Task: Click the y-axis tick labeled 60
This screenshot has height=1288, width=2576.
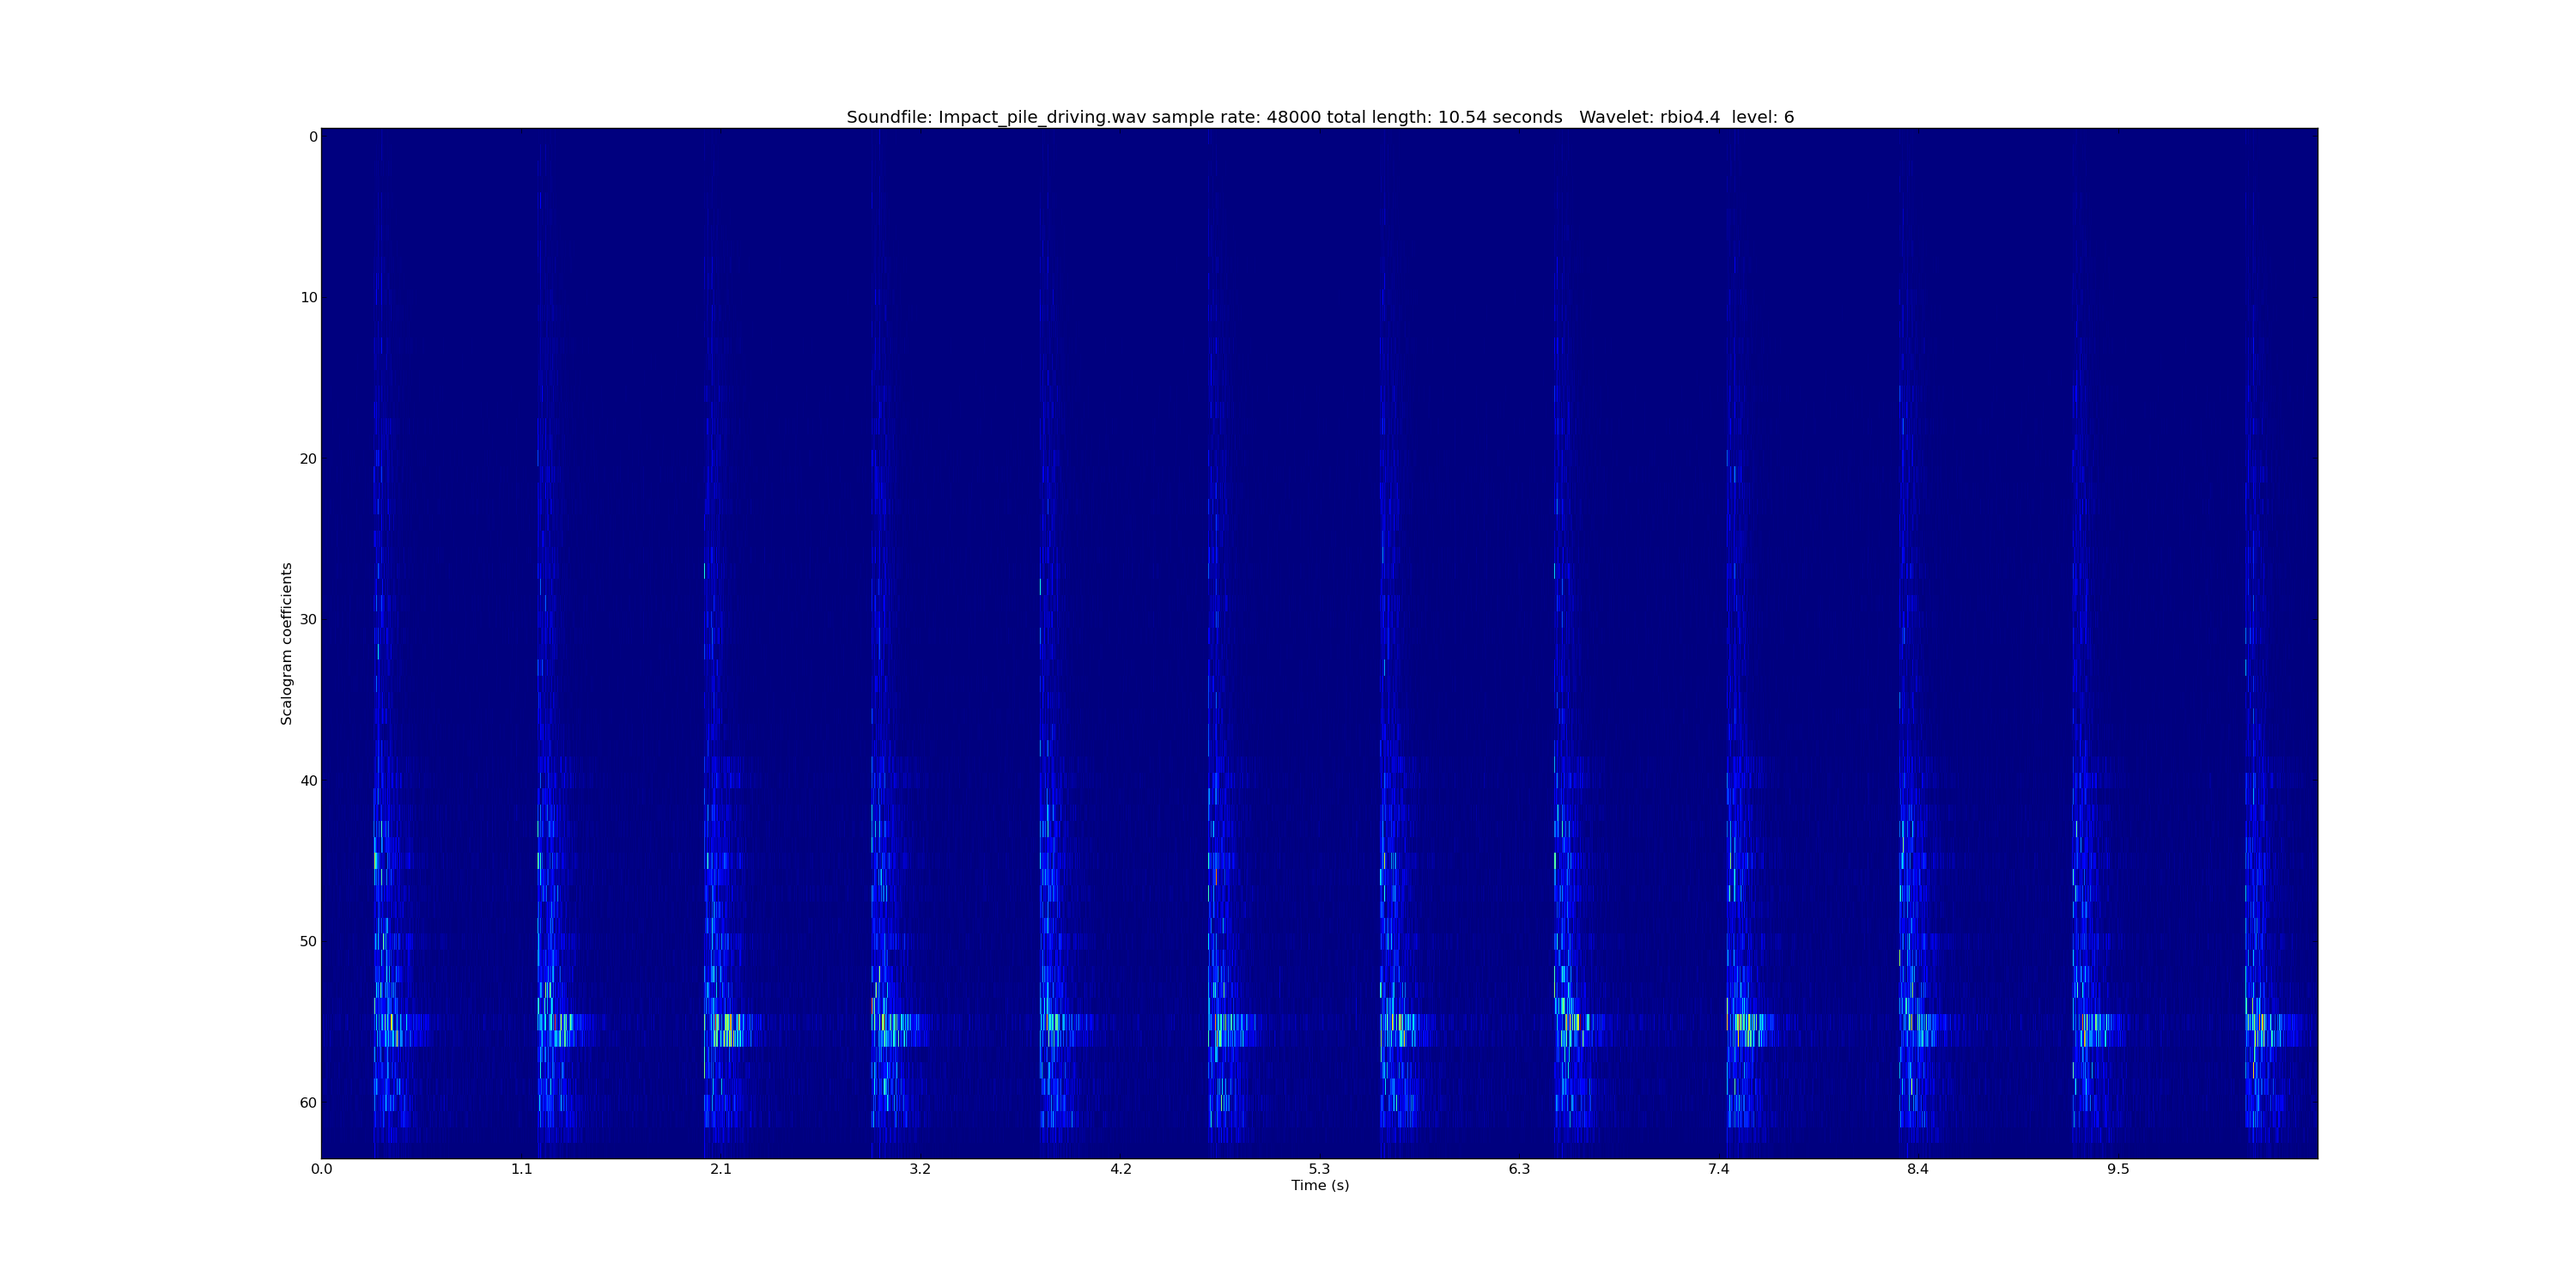Action: [308, 1103]
